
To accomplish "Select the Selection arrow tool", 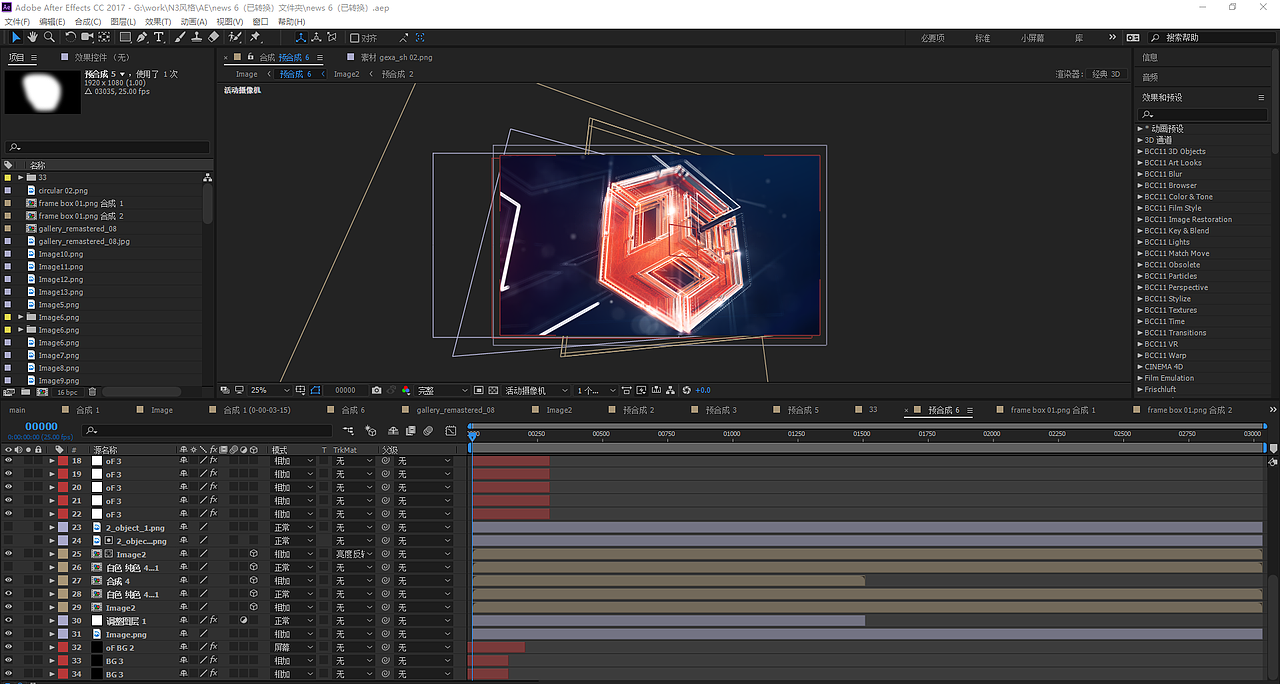I will coord(16,37).
